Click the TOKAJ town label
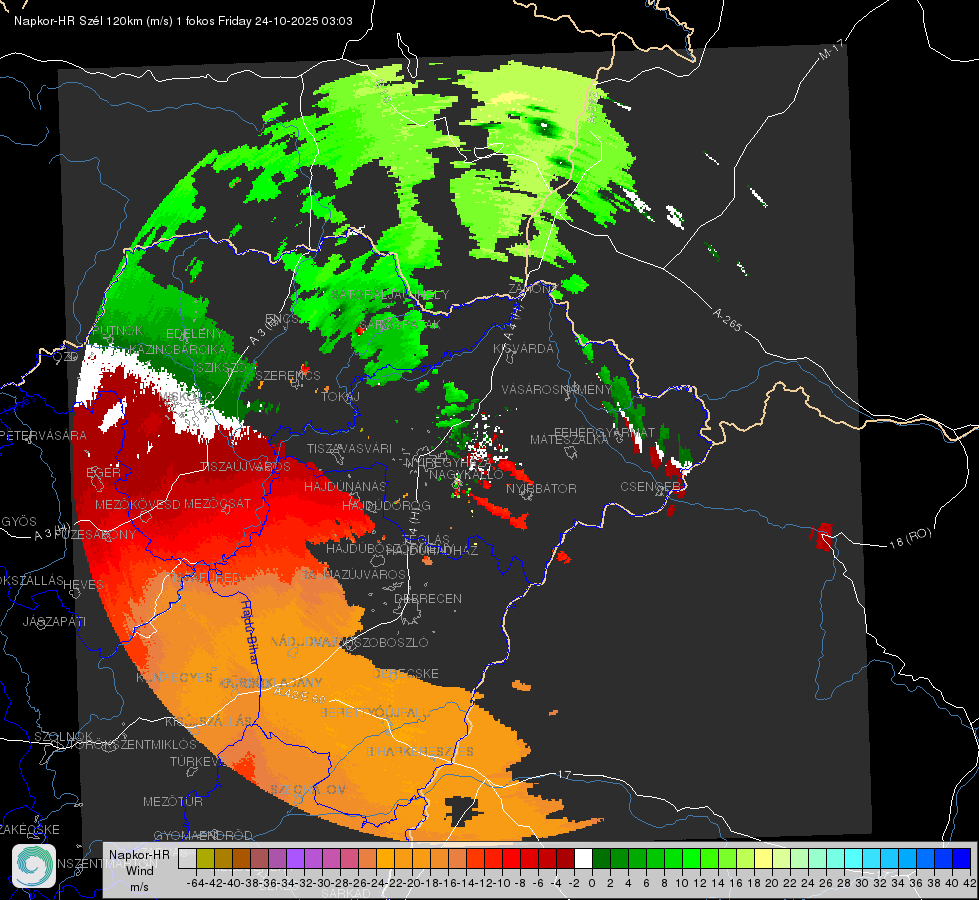Screen dimensions: 979x900 pyautogui.click(x=341, y=396)
